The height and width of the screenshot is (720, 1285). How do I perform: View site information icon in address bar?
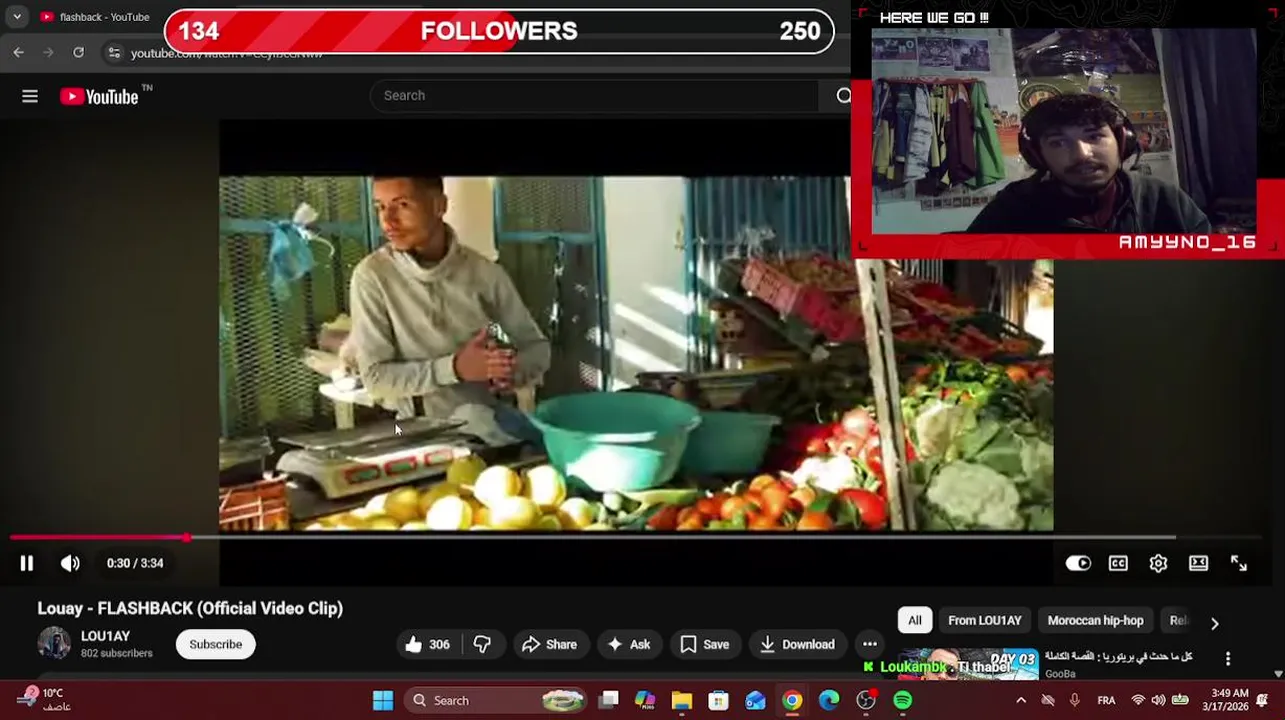[114, 53]
